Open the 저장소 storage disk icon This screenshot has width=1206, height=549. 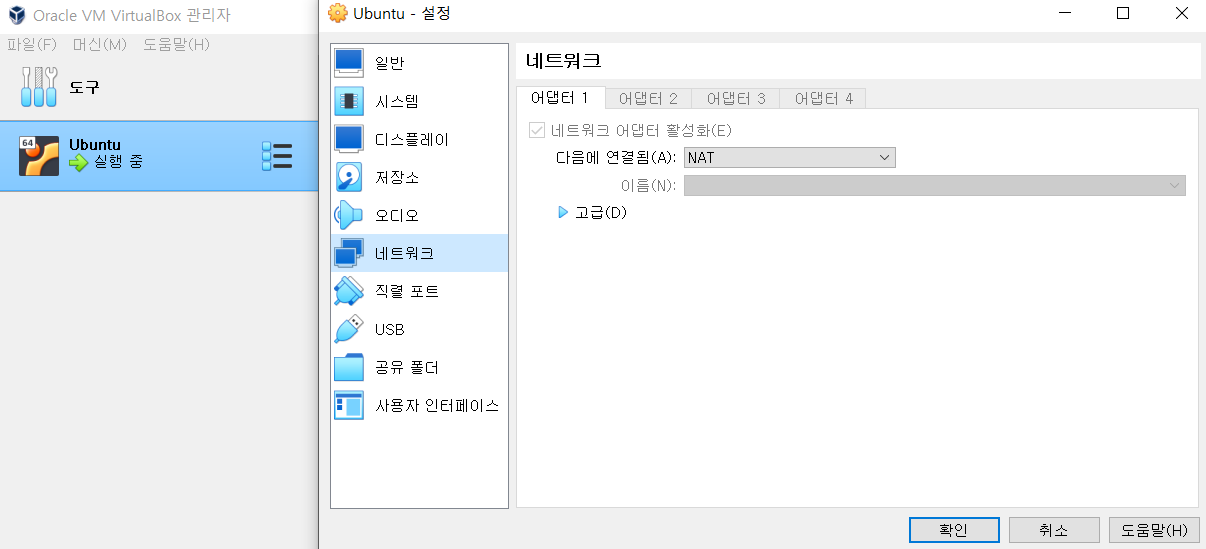coord(349,177)
